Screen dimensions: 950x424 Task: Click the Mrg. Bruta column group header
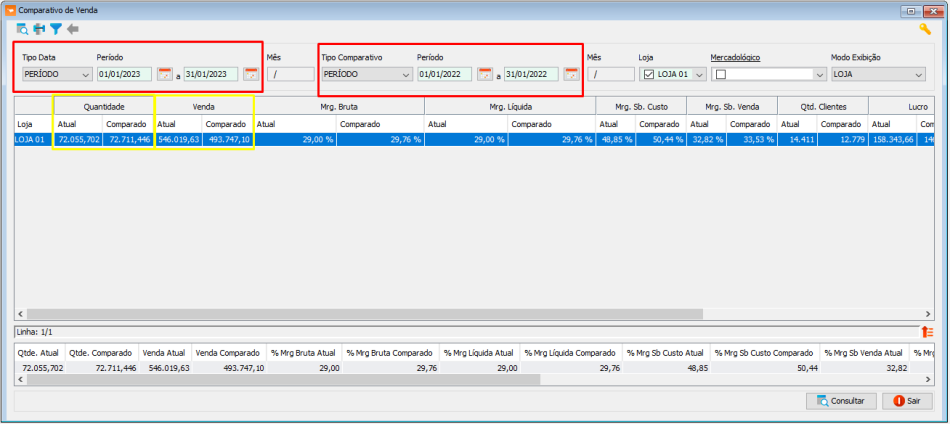click(339, 105)
